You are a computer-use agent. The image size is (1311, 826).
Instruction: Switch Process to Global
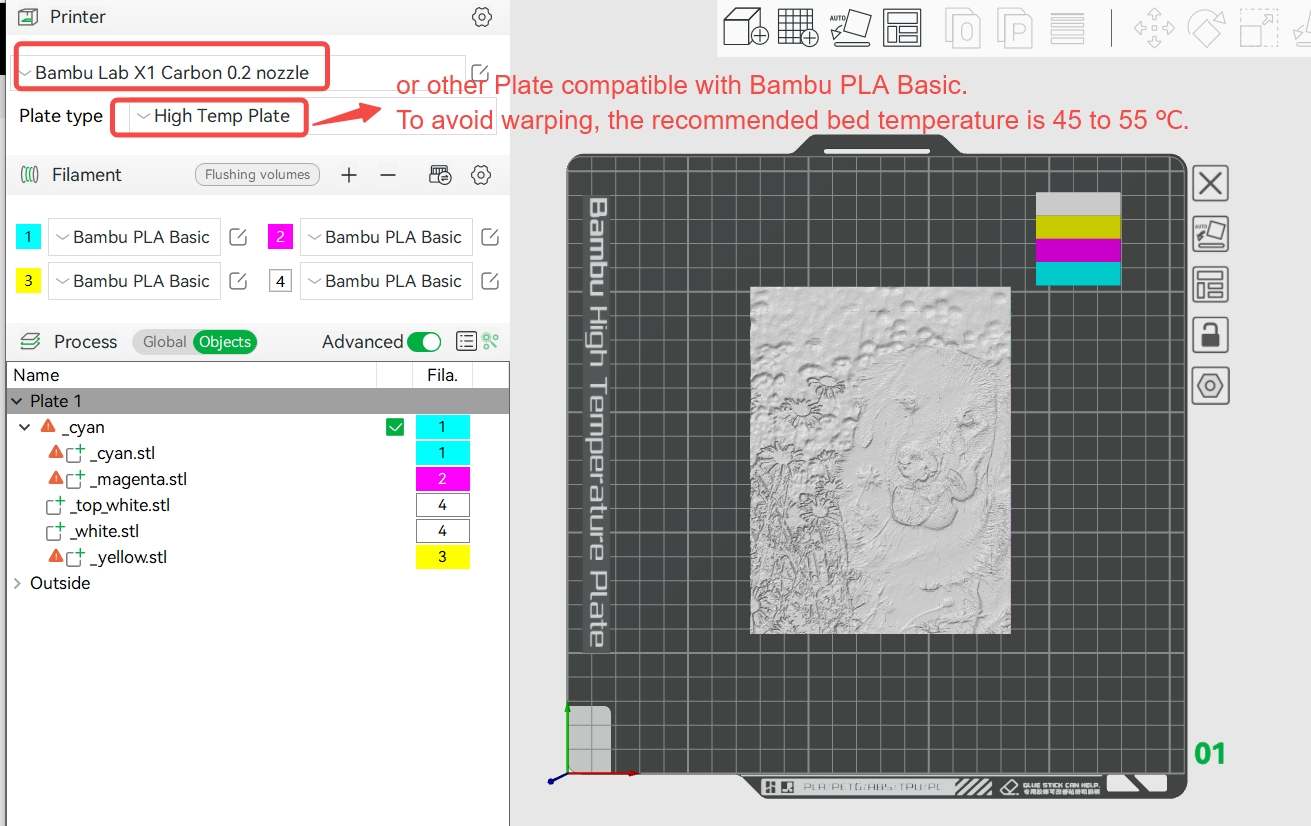[x=164, y=342]
